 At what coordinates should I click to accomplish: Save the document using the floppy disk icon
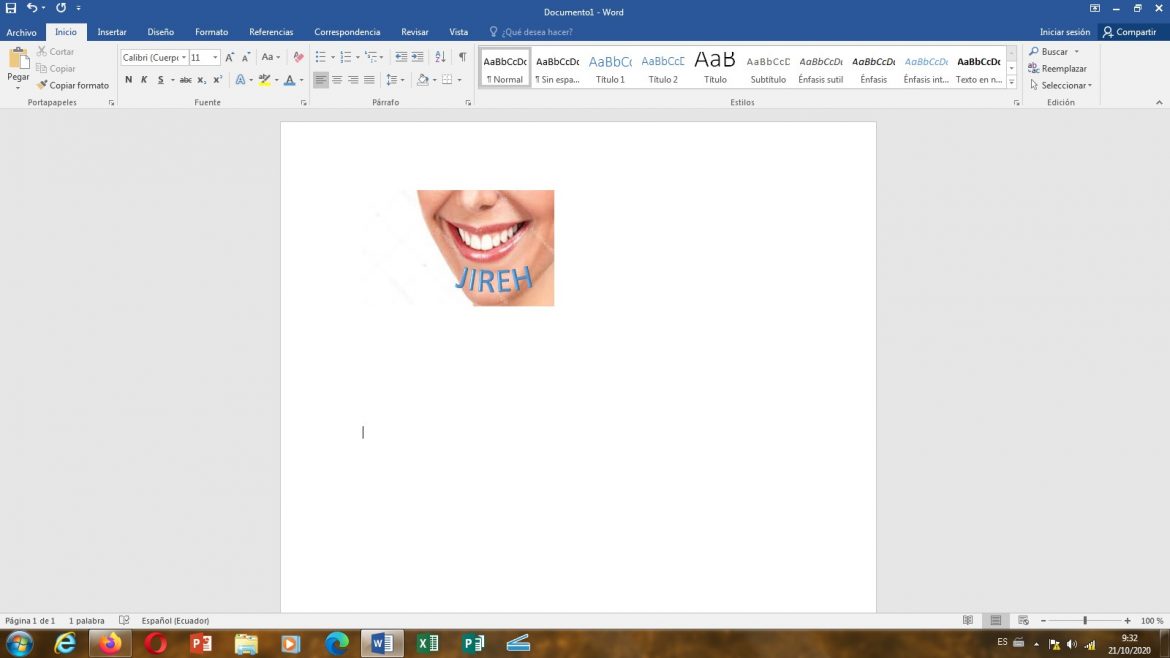pos(11,8)
